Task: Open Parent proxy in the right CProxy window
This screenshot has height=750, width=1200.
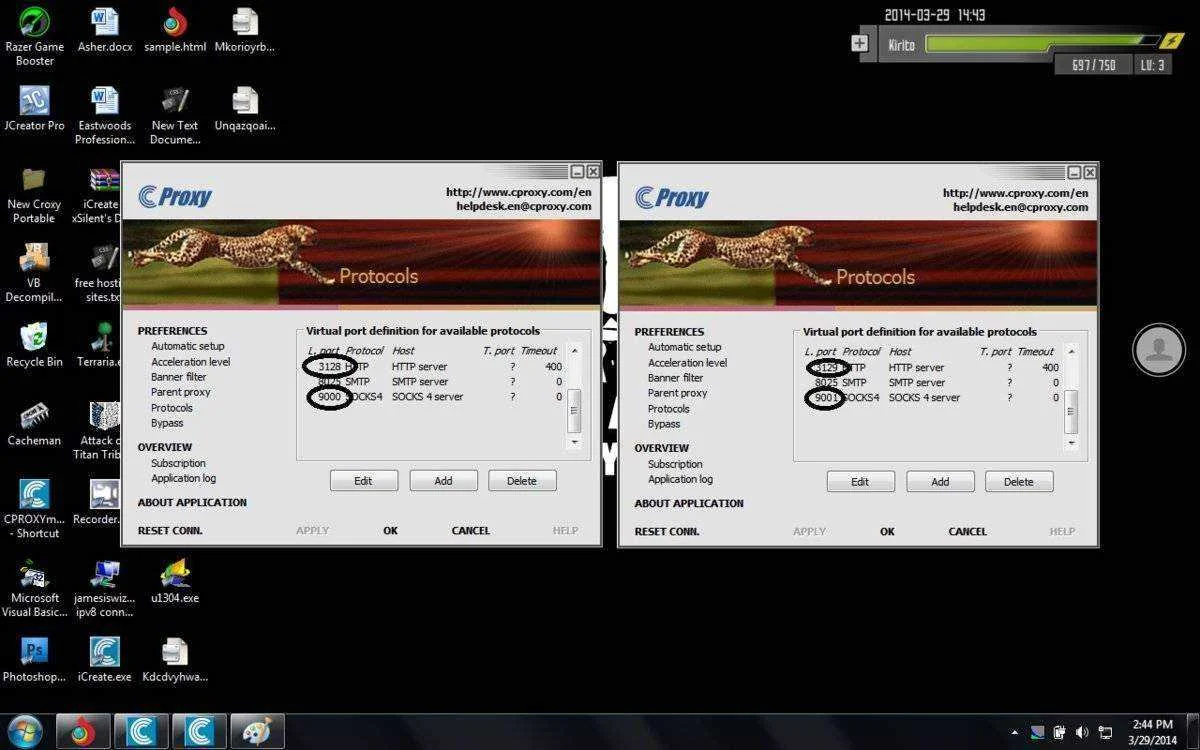Action: (678, 393)
